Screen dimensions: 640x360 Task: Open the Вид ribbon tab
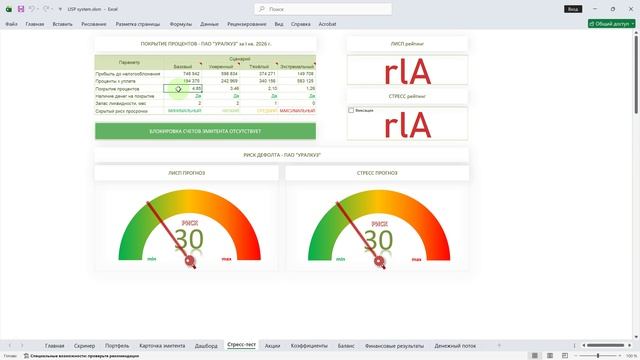pos(279,24)
